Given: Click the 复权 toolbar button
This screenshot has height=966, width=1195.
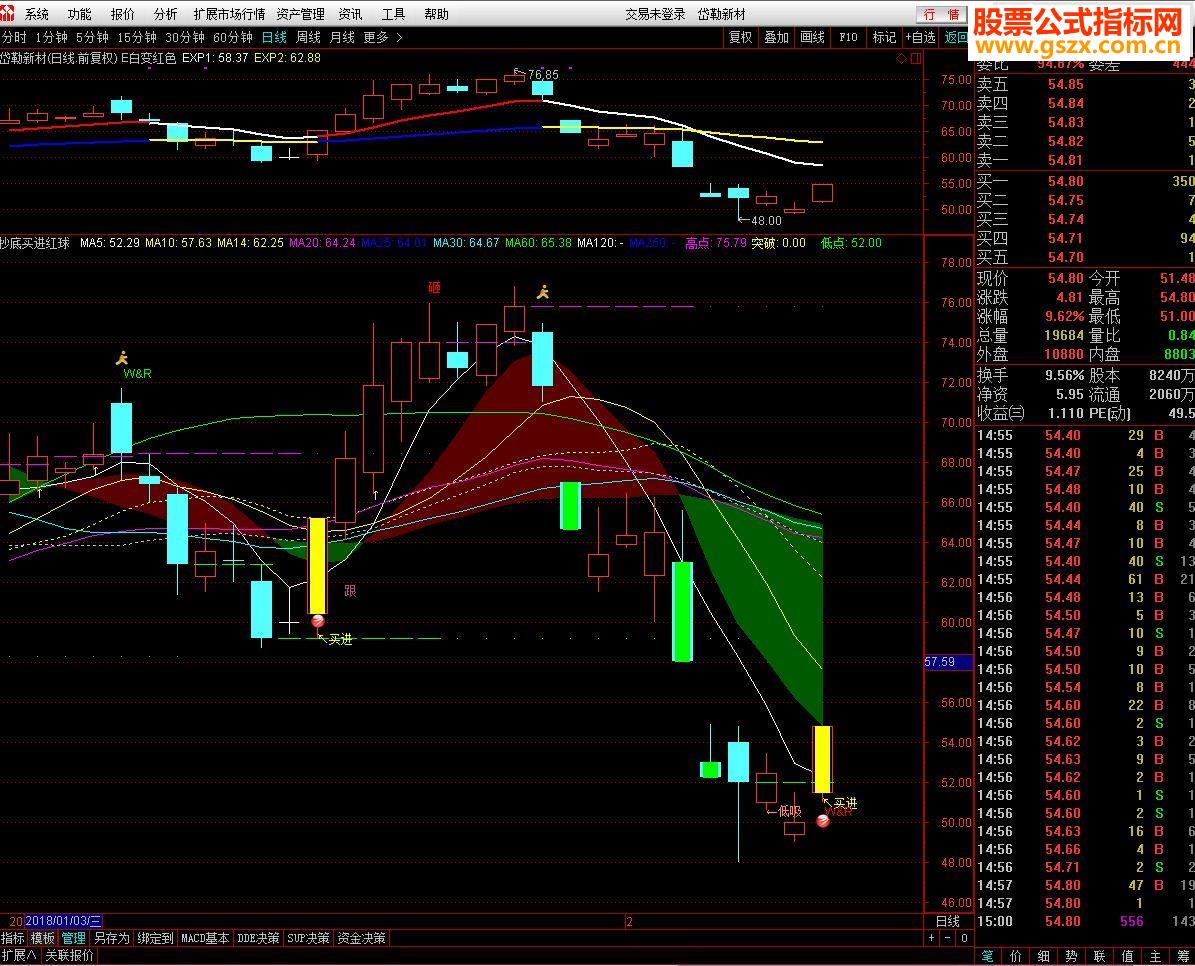Looking at the screenshot, I should (x=741, y=37).
